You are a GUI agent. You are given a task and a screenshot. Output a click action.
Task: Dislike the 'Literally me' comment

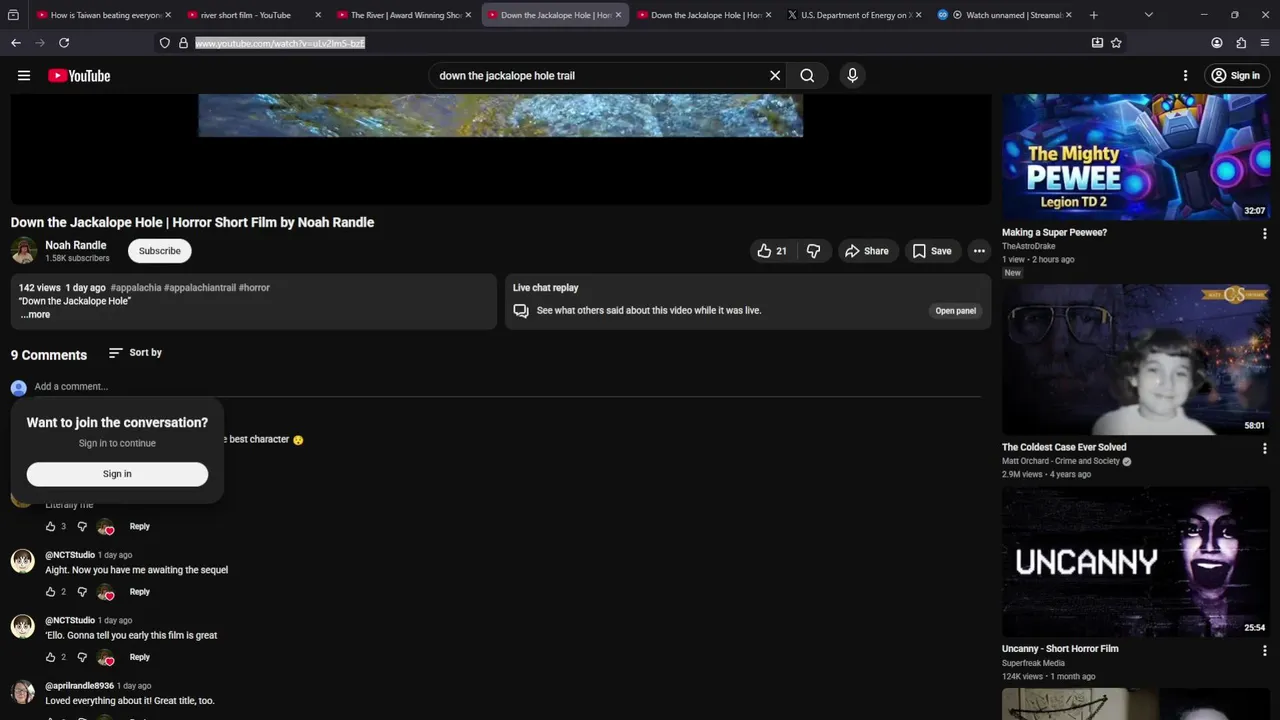tap(82, 527)
